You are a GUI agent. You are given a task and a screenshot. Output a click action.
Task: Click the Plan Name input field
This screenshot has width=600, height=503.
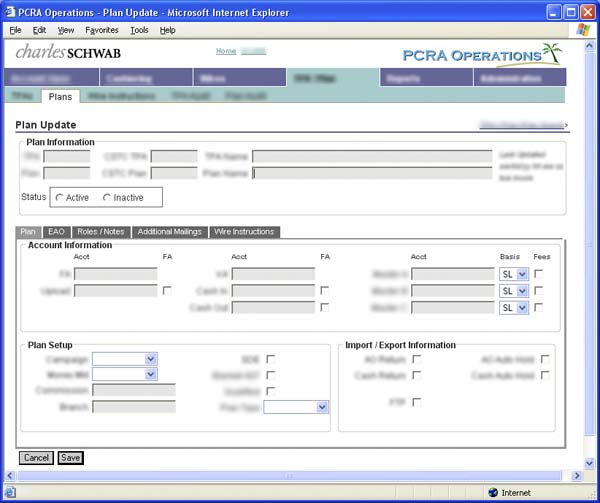pos(372,173)
